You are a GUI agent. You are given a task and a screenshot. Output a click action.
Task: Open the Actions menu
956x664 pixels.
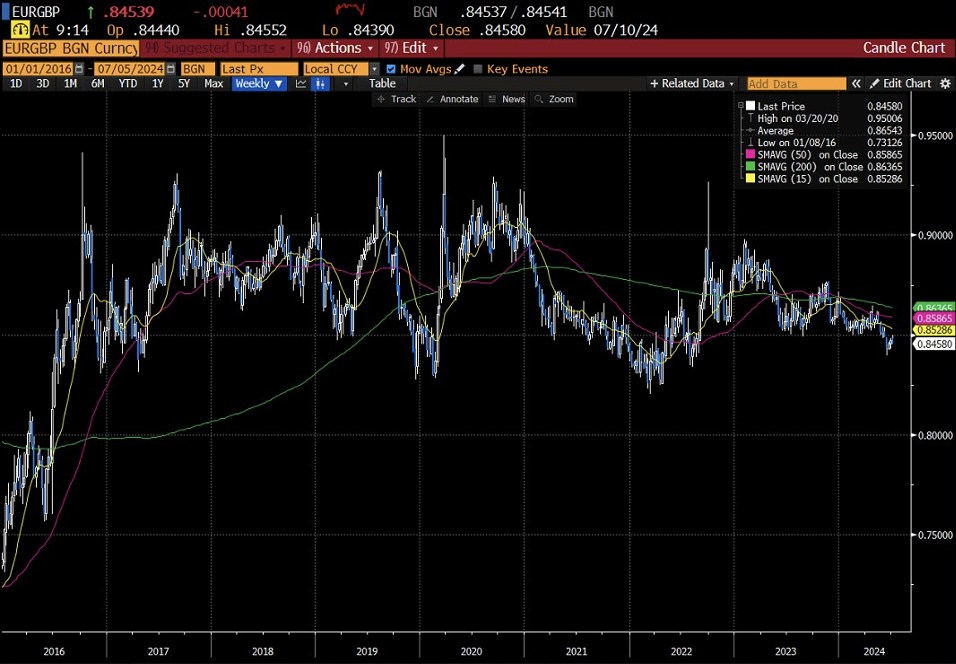coord(335,48)
